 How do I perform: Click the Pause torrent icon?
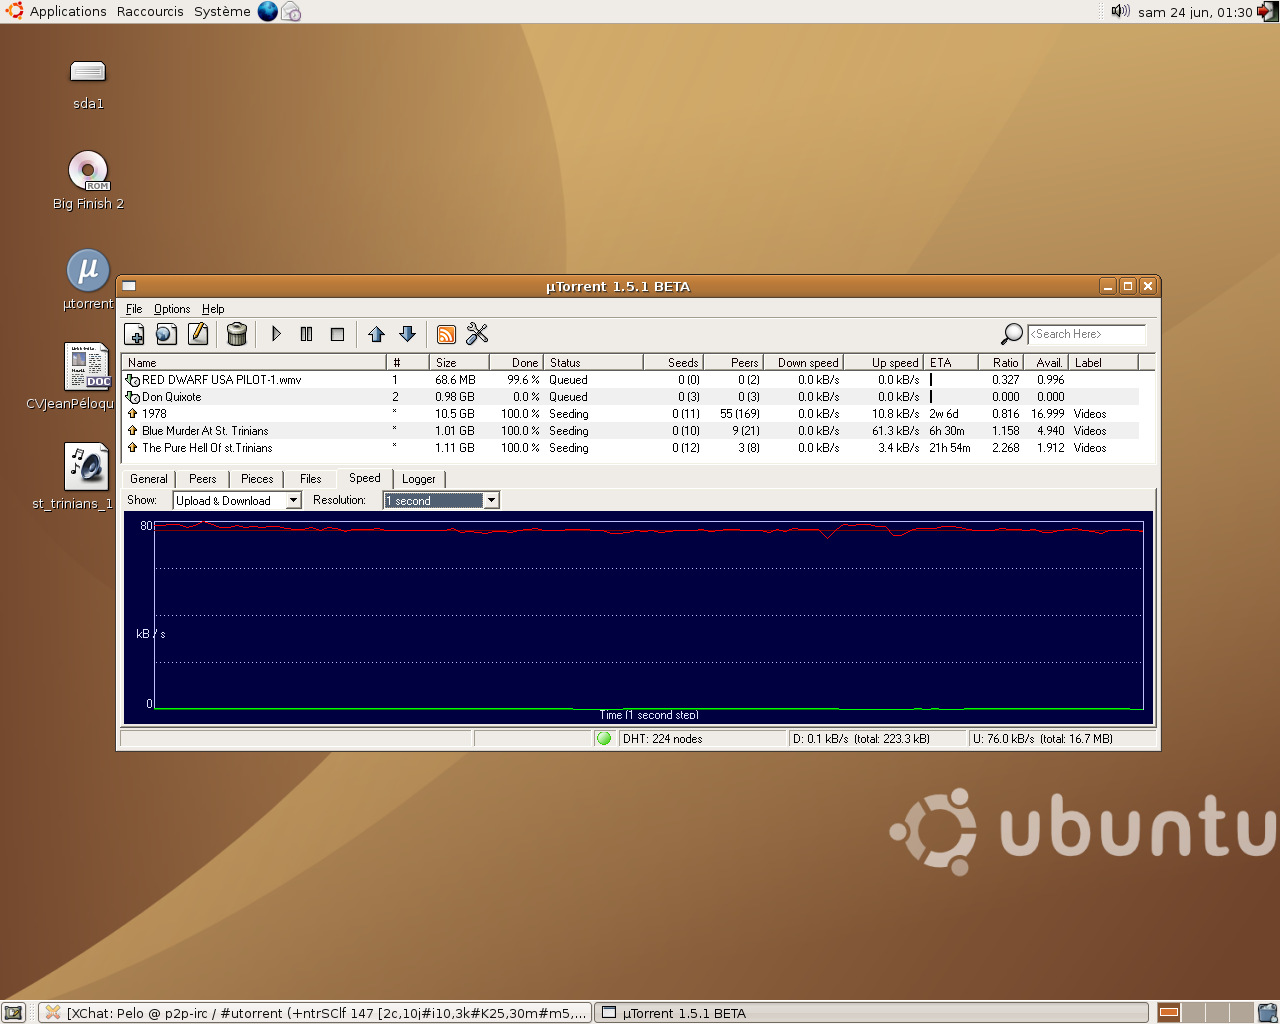coord(307,334)
